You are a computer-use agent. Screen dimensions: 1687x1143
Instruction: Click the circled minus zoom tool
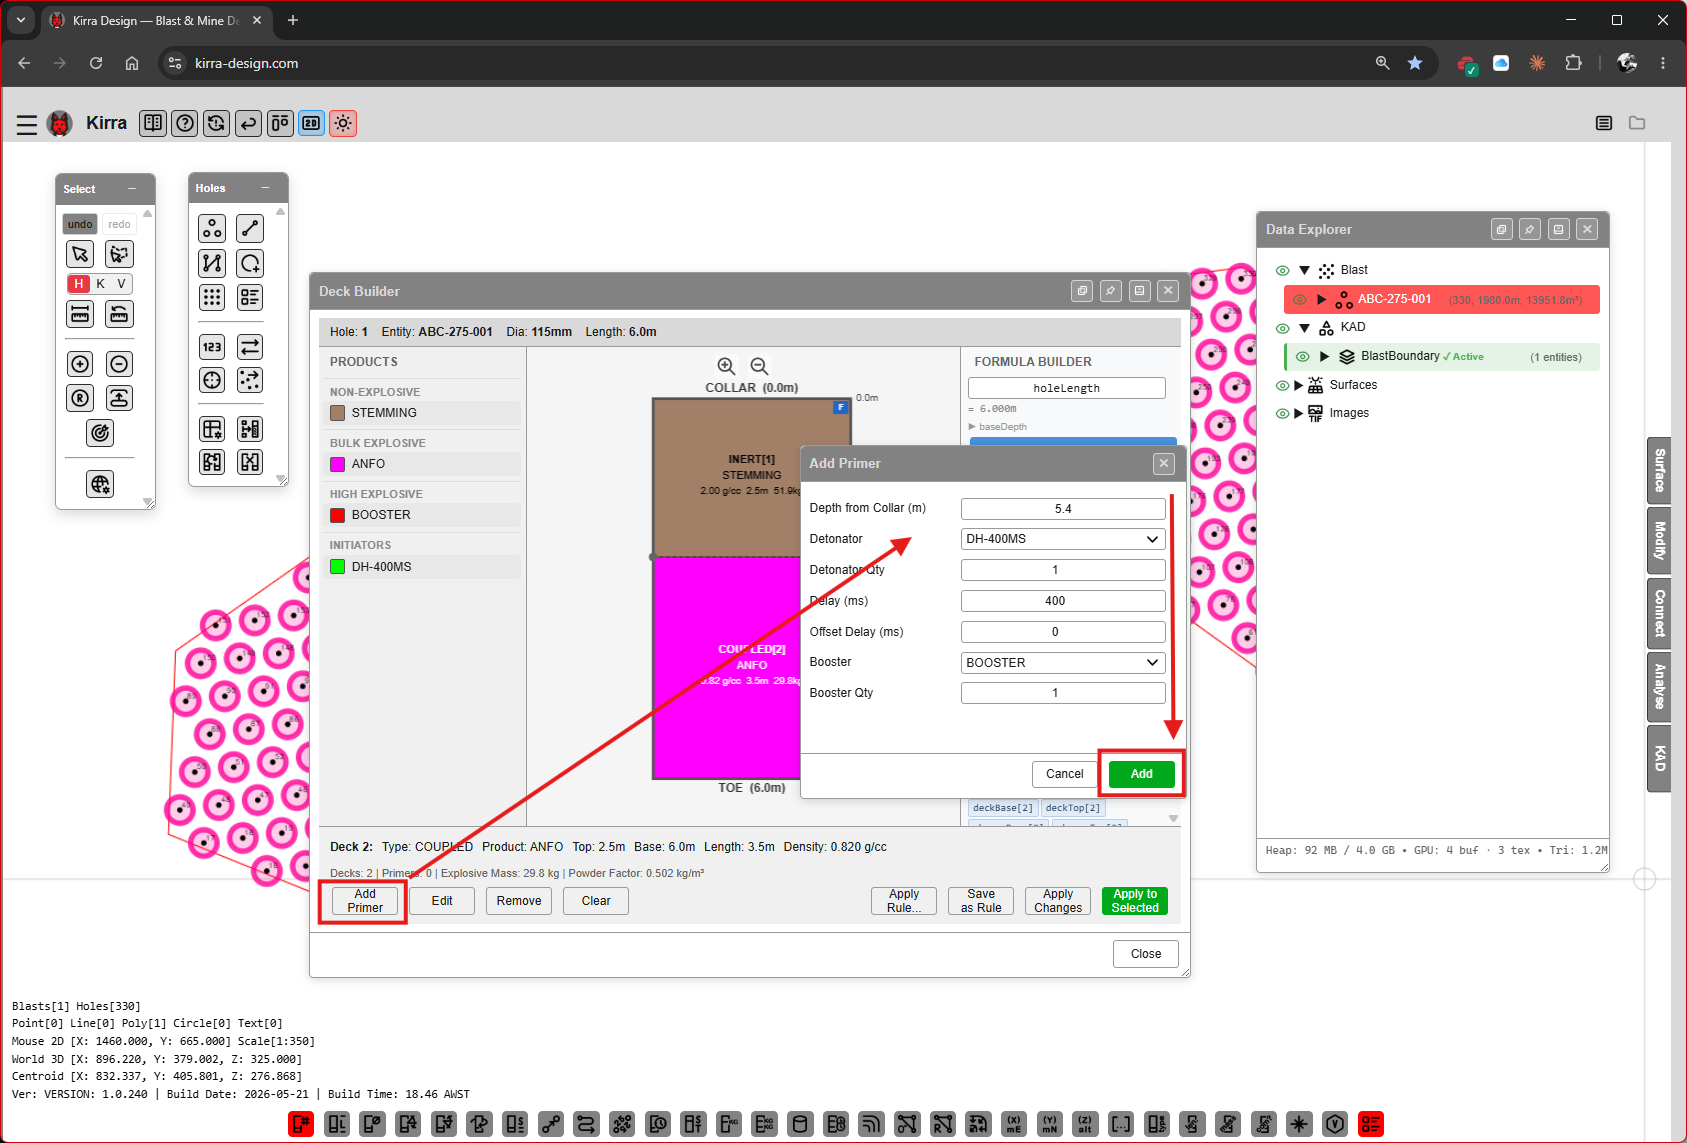119,364
